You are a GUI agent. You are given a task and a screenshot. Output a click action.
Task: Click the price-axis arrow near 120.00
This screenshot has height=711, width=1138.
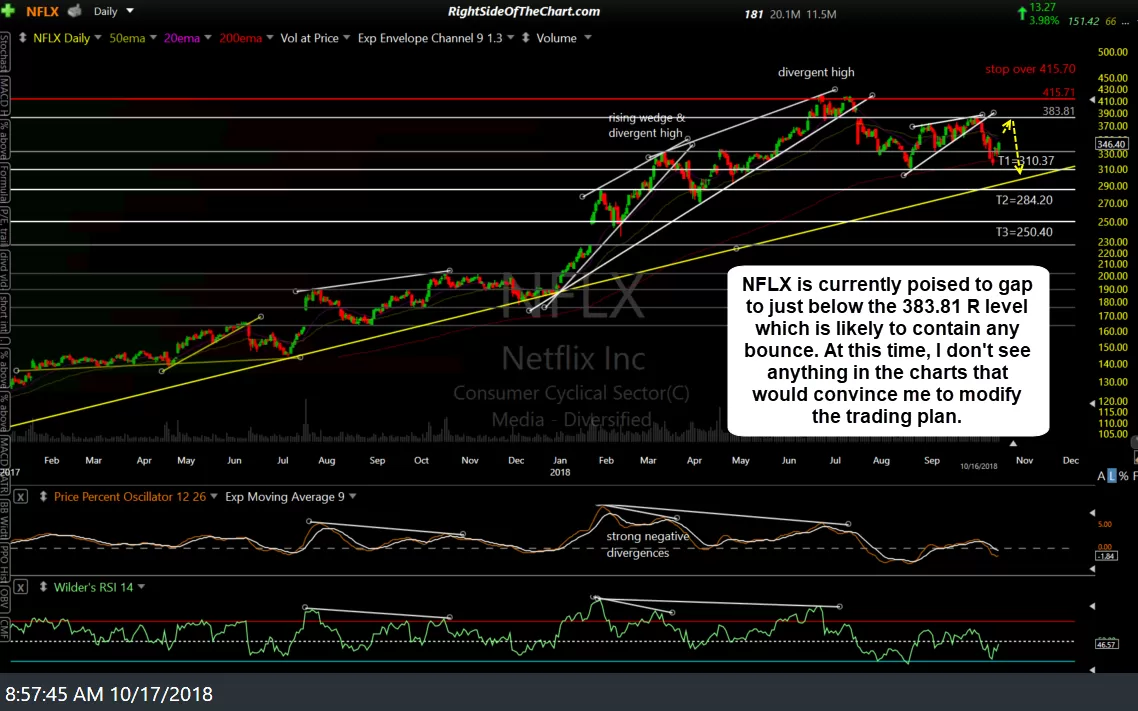point(1092,403)
